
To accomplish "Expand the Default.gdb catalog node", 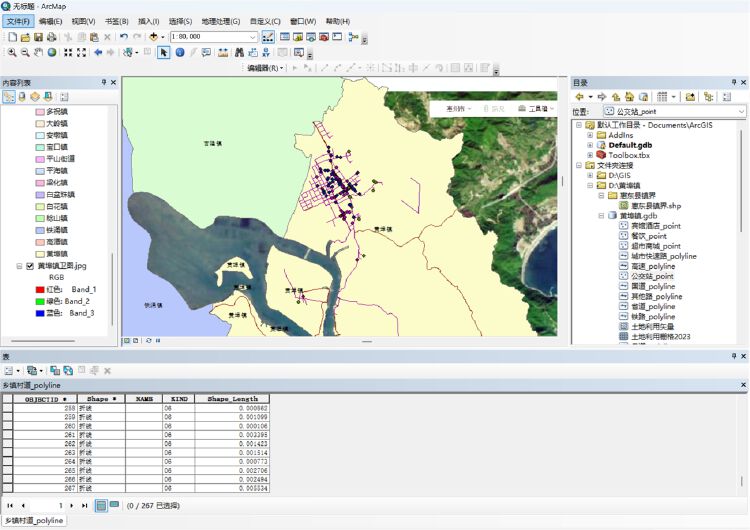I will click(x=590, y=145).
